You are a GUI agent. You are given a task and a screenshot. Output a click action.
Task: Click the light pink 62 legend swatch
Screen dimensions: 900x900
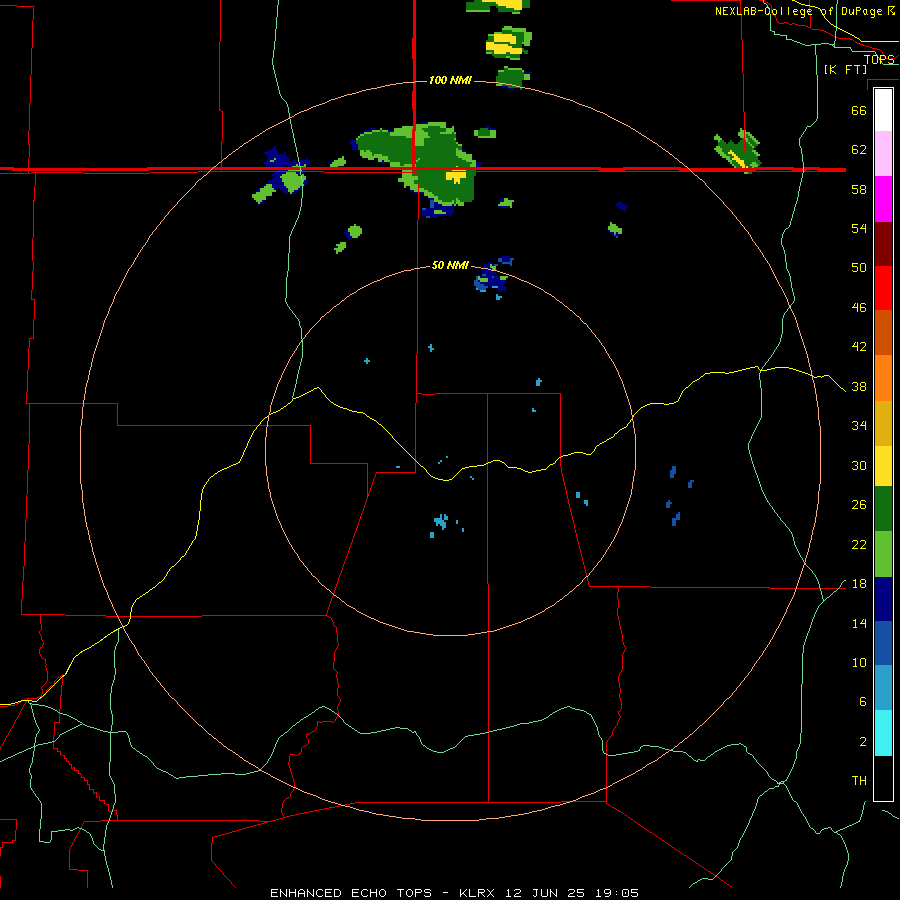(x=883, y=153)
